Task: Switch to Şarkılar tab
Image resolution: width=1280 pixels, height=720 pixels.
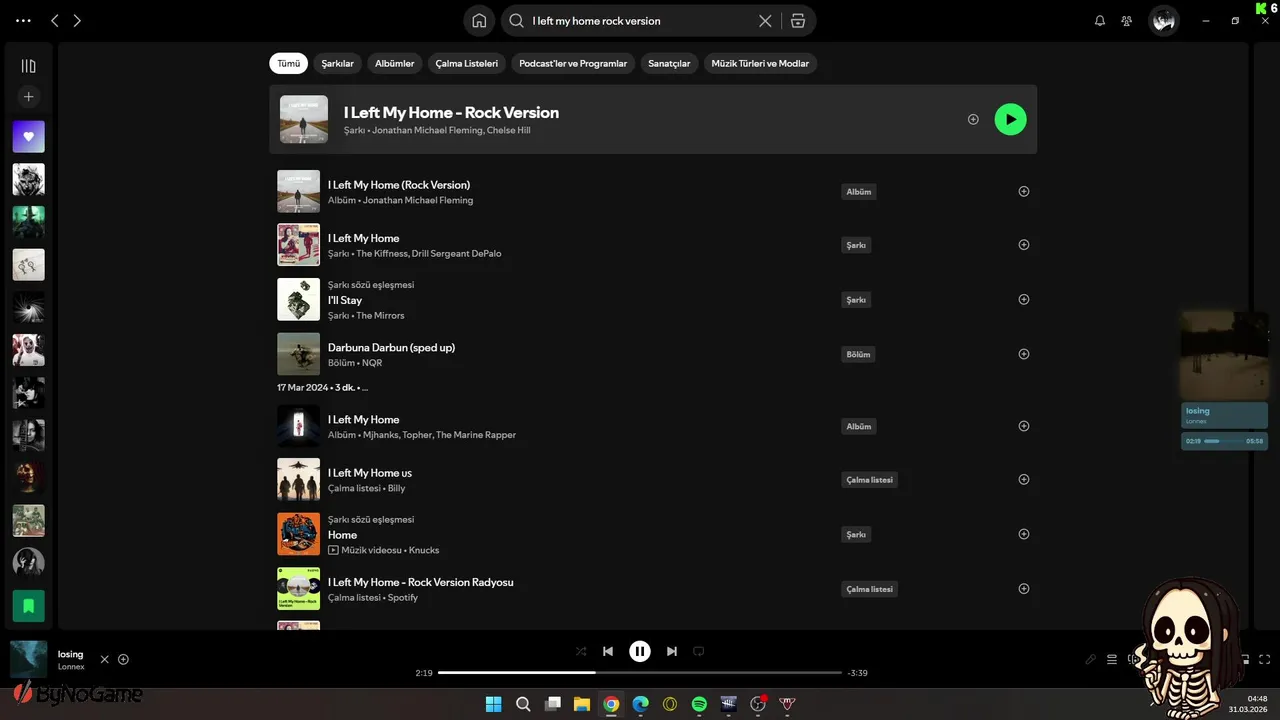Action: [x=338, y=63]
